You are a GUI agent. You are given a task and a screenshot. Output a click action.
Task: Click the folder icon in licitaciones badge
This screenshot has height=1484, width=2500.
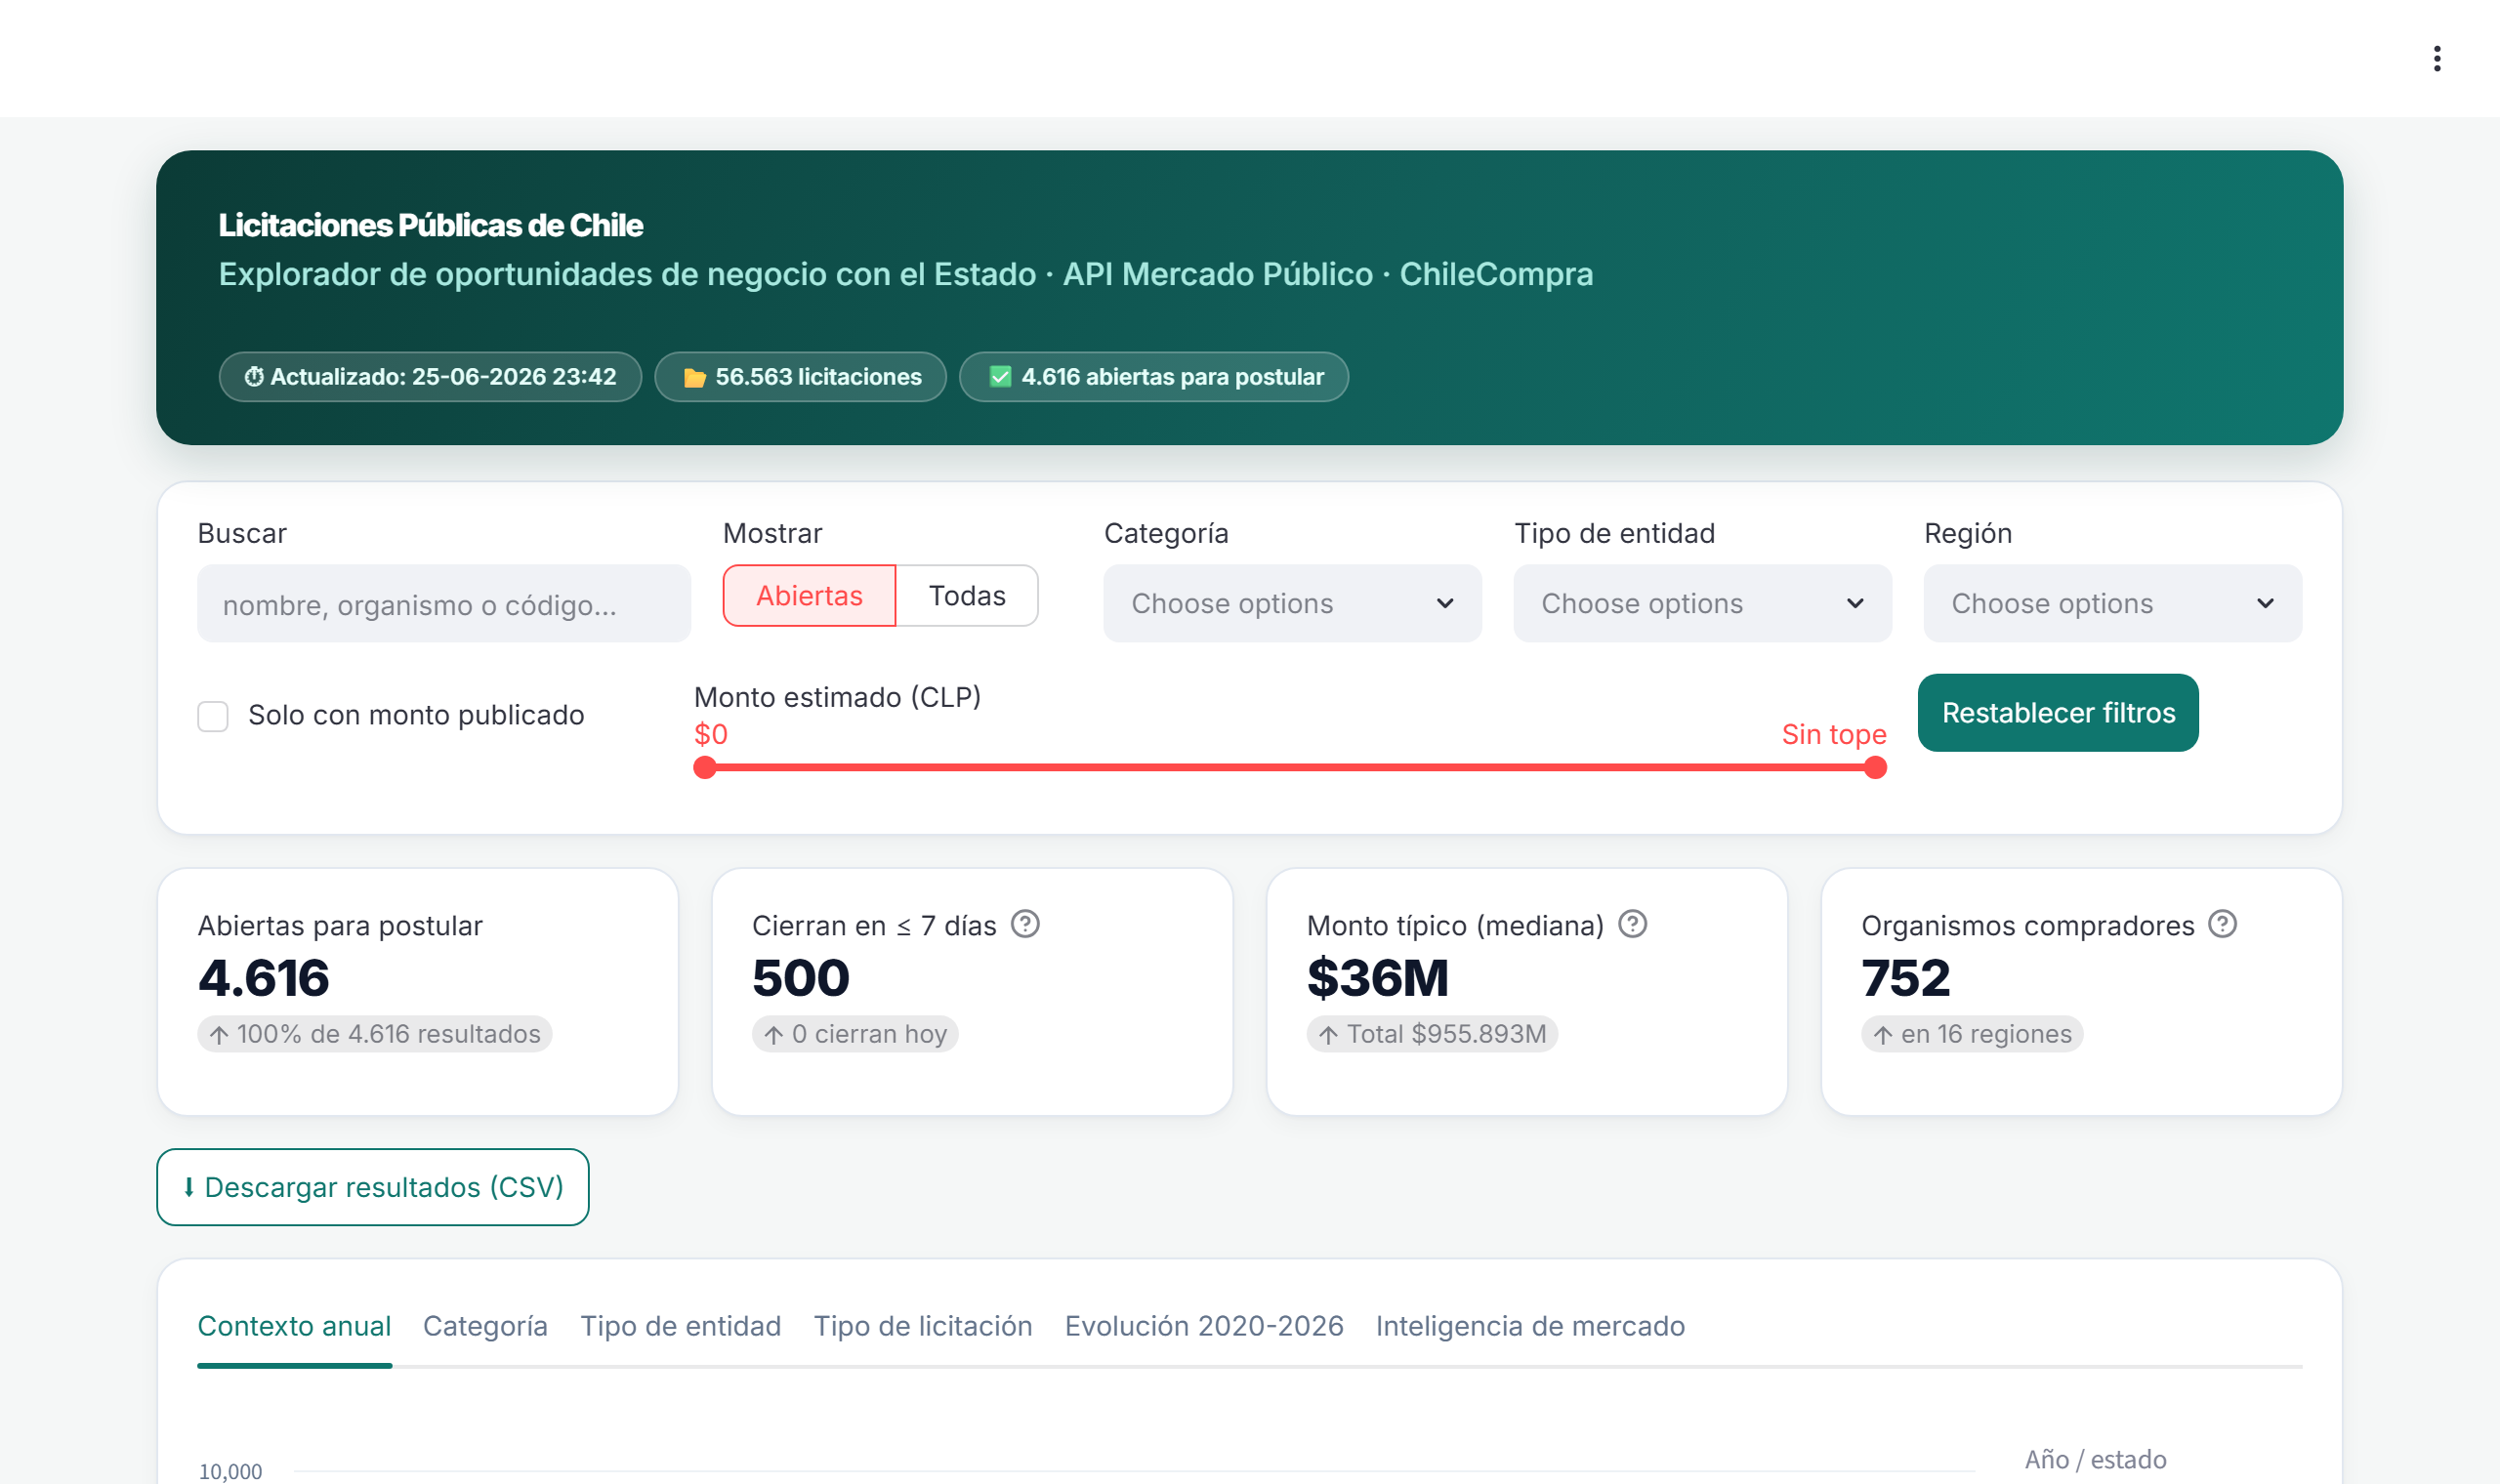point(694,377)
